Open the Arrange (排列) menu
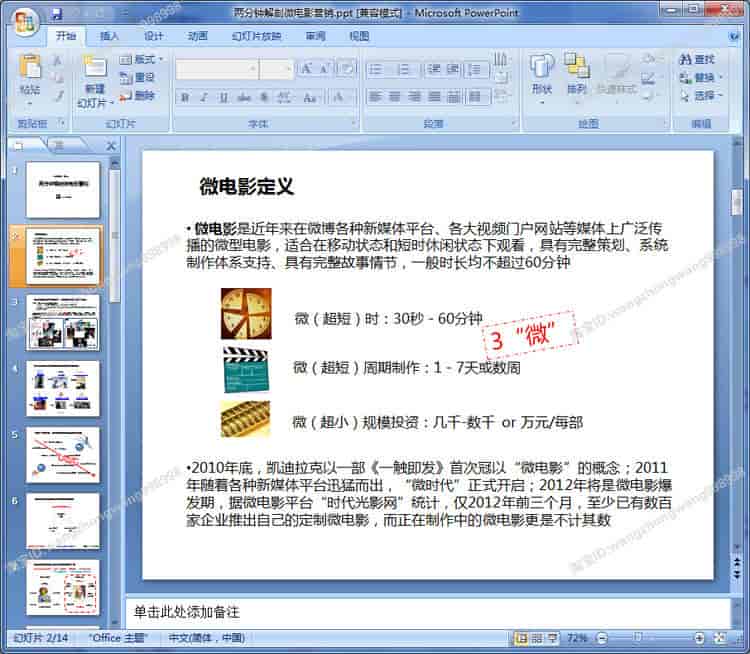Screen dimensions: 750x654 577,77
